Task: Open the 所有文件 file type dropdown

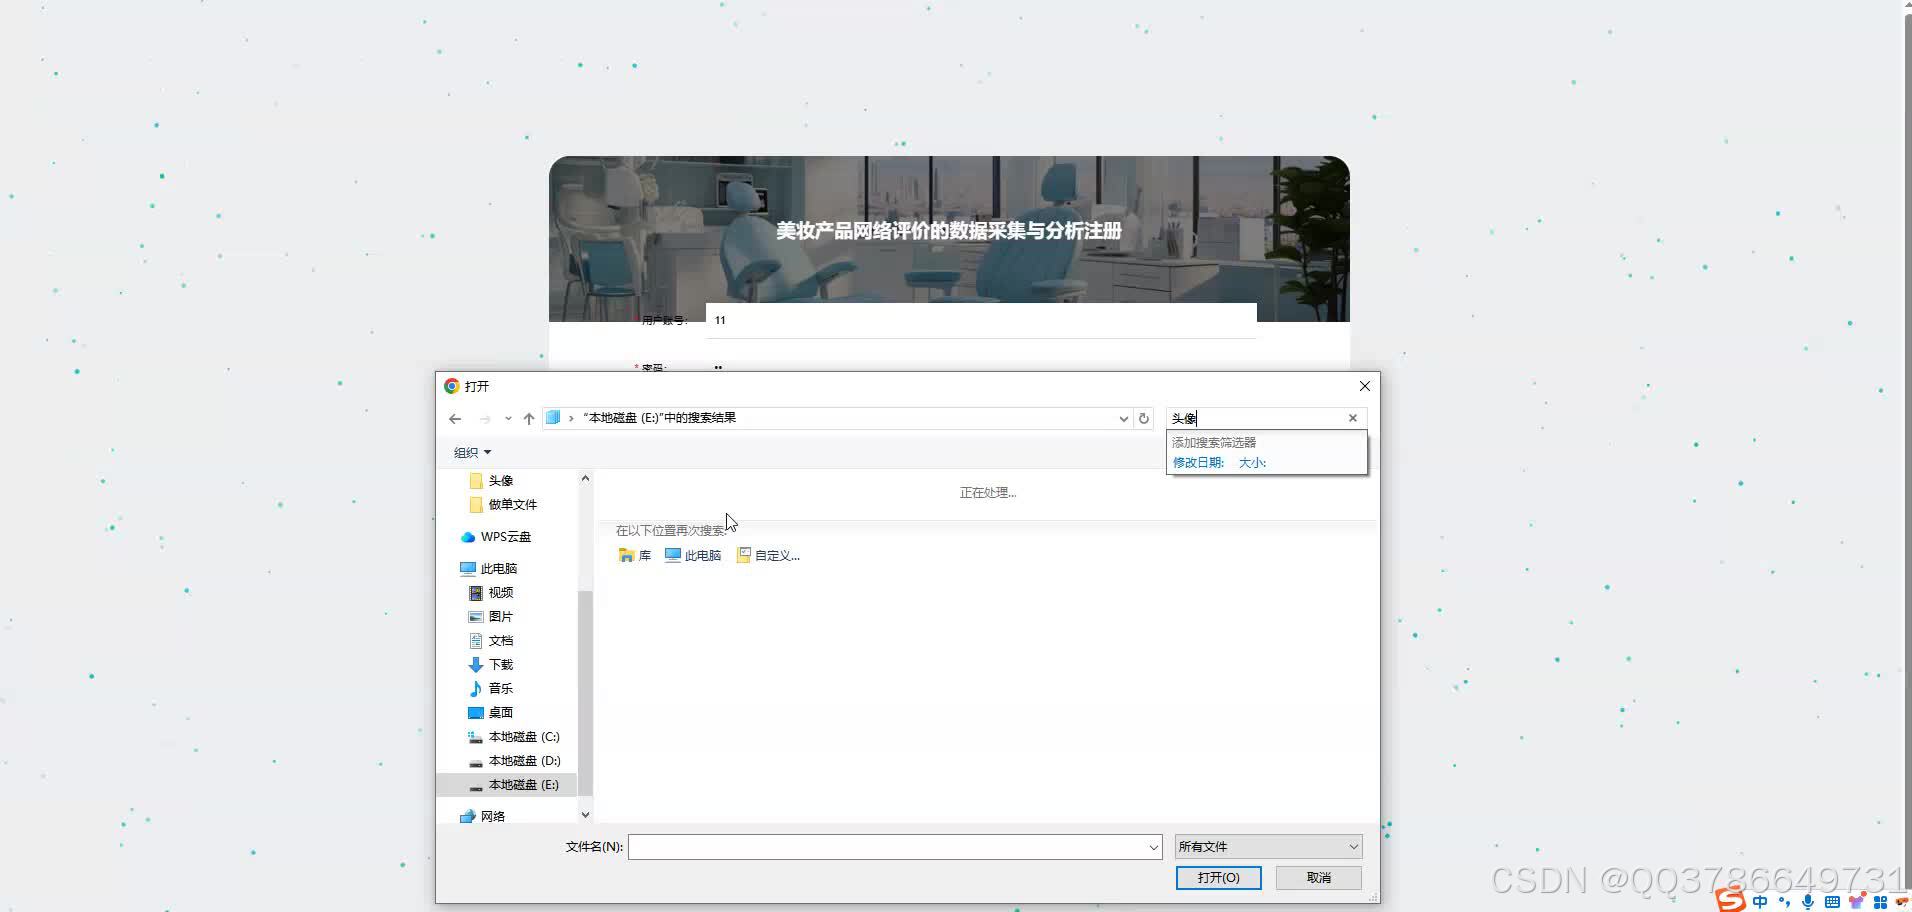Action: pos(1268,847)
